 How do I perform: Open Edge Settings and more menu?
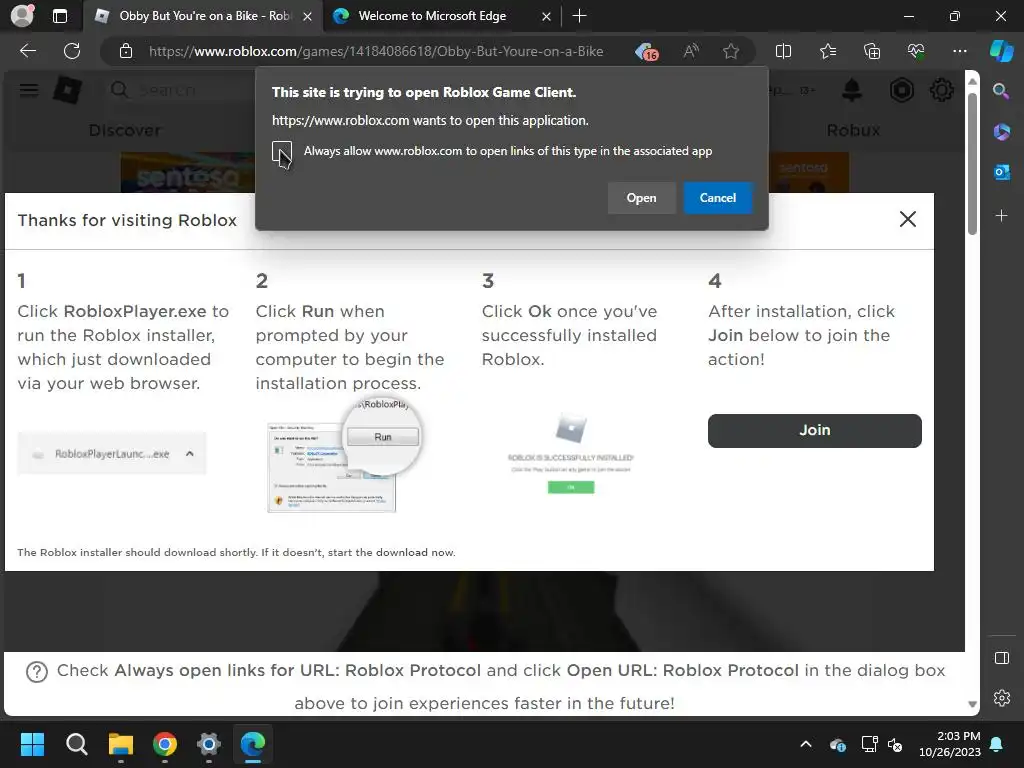pos(959,51)
